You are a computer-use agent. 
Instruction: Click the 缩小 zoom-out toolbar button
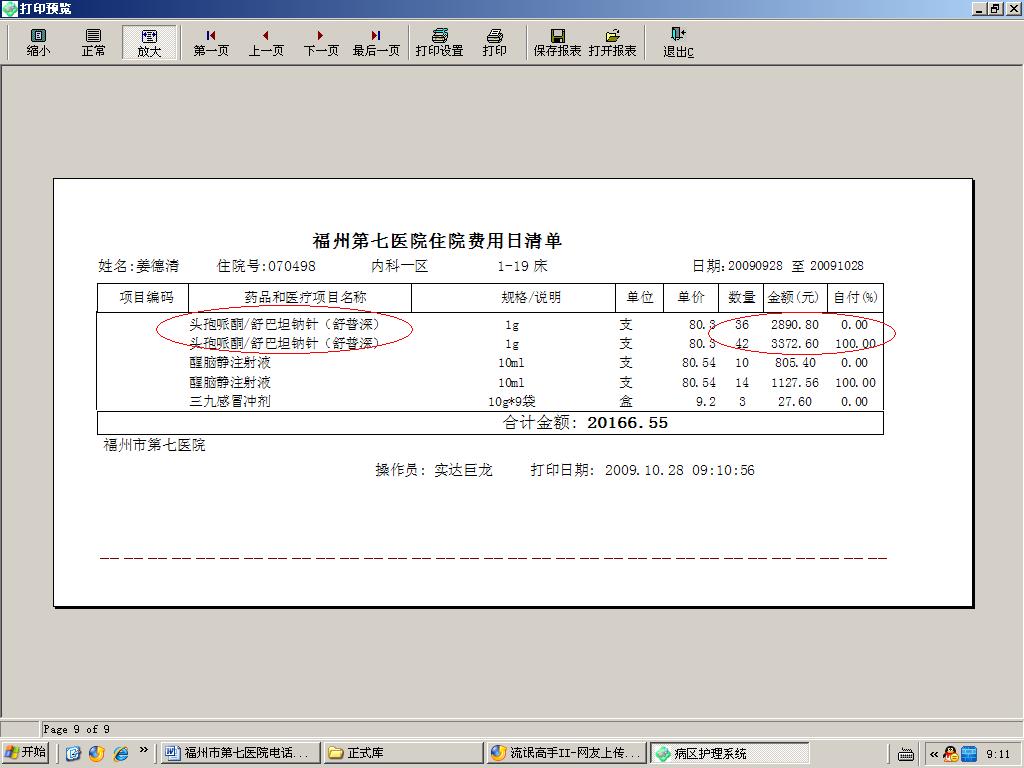(38, 43)
